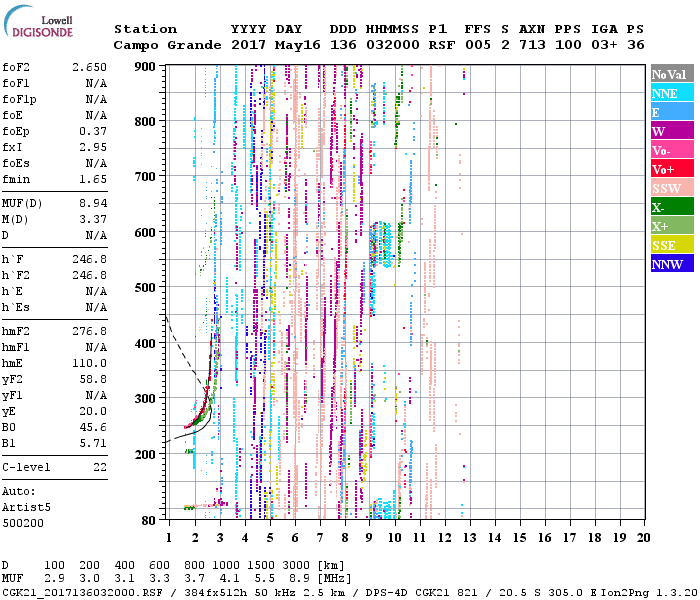Image resolution: width=700 pixels, height=600 pixels.
Task: Click the C-level value 22
Action: [100, 467]
